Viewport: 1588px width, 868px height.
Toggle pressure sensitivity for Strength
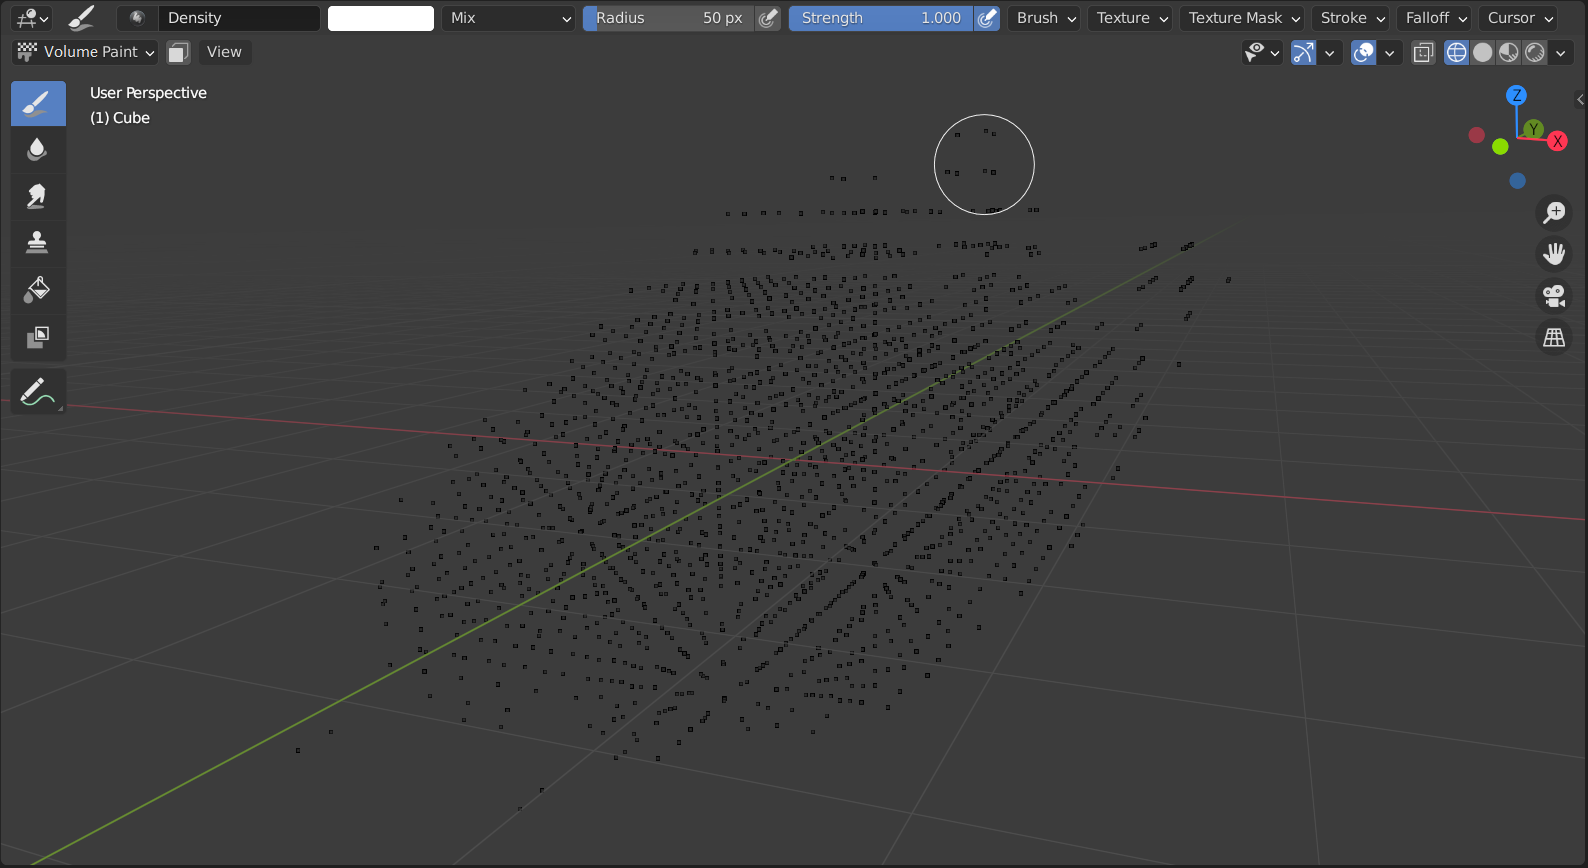[x=987, y=18]
